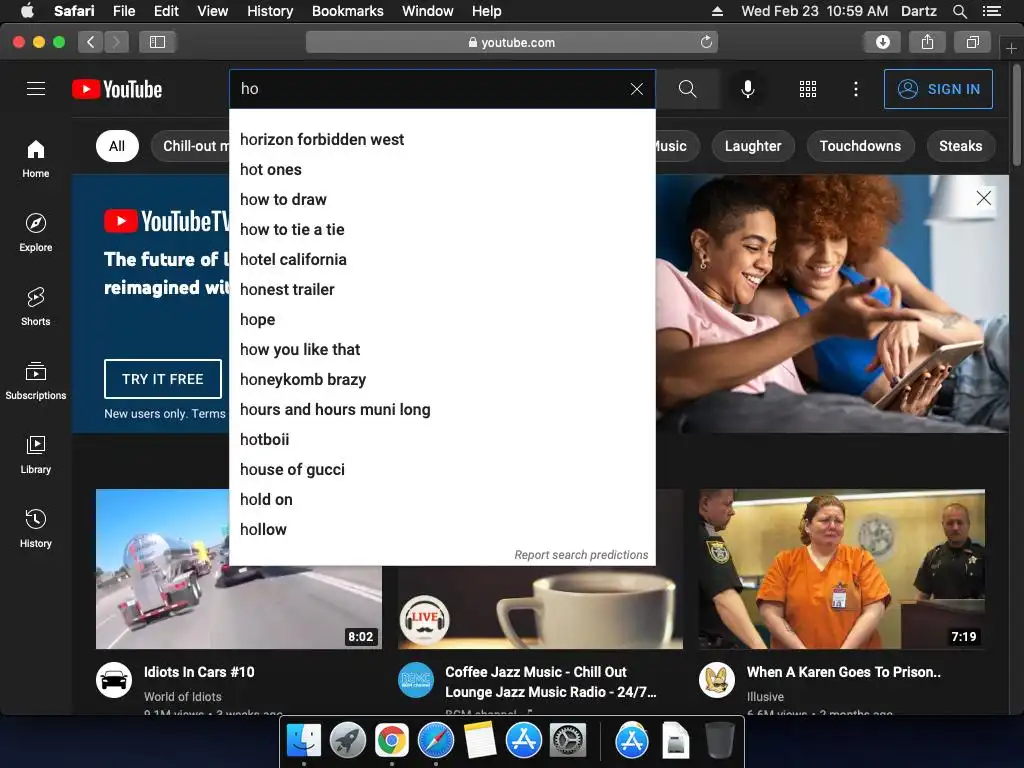This screenshot has height=768, width=1024.
Task: Open Safari share button
Action: click(927, 42)
